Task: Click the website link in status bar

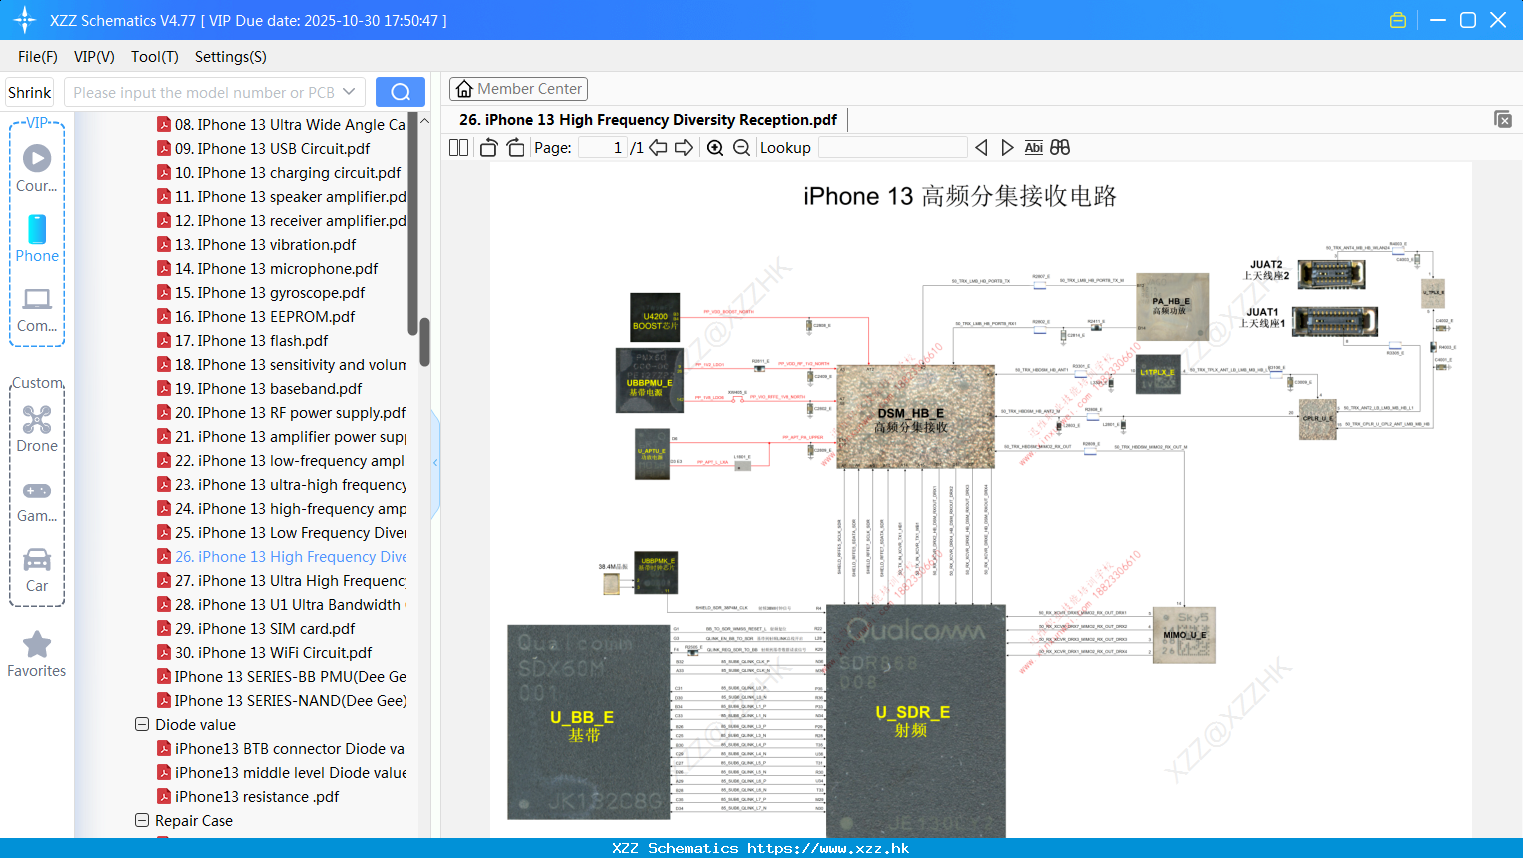Action: [828, 848]
